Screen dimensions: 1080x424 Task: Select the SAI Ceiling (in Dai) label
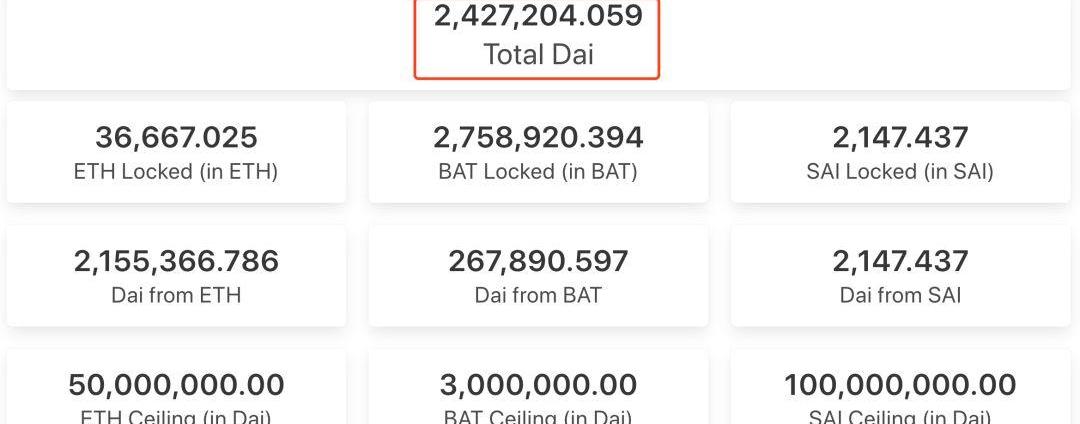[x=900, y=416]
